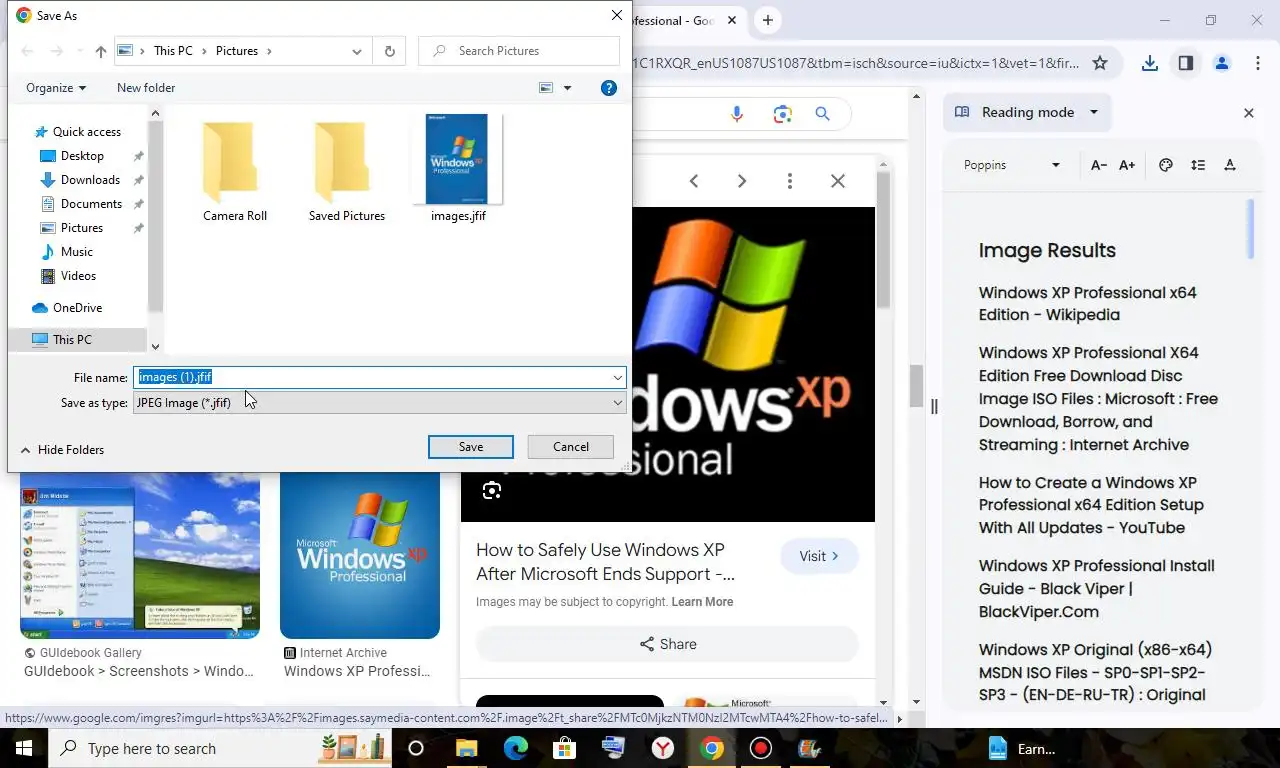Close the image preview panel
This screenshot has height=768, width=1280.
point(838,181)
